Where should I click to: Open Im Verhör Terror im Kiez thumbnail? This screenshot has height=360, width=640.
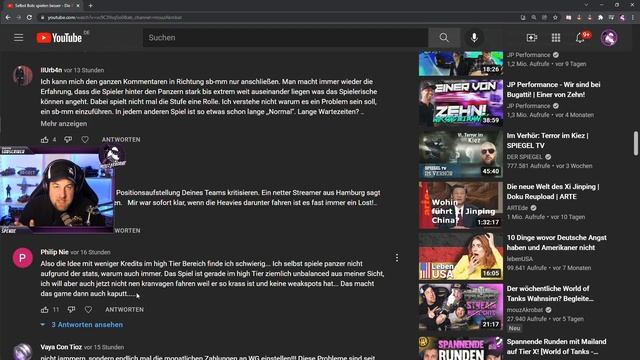(461, 154)
